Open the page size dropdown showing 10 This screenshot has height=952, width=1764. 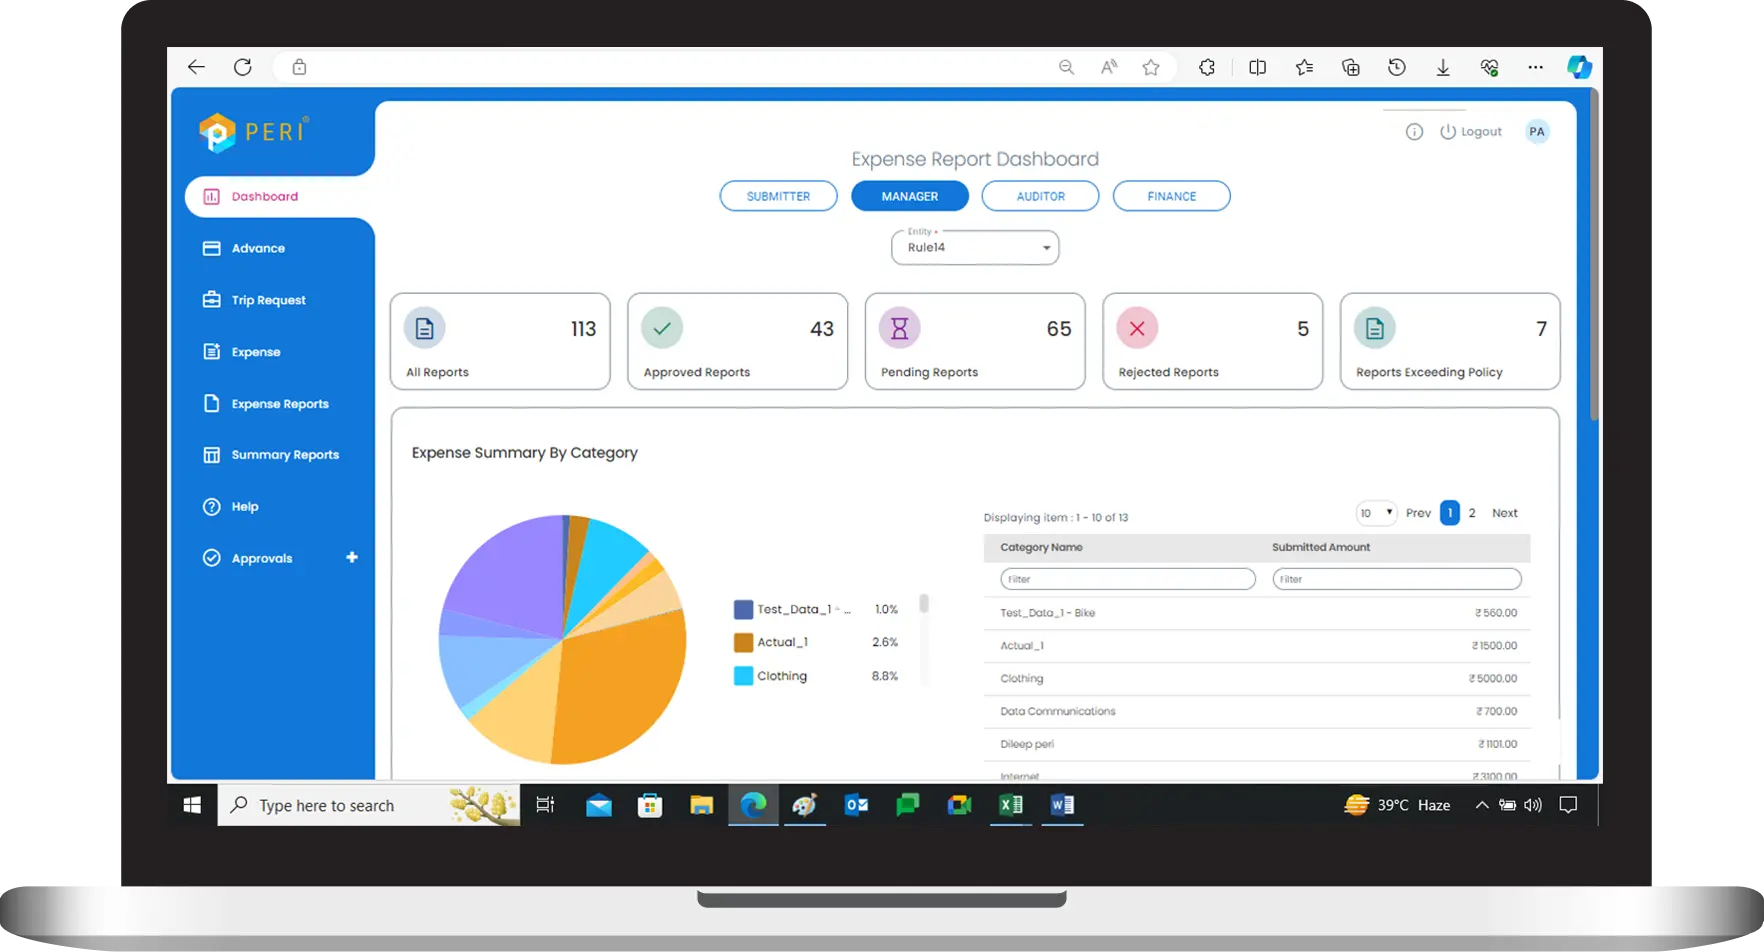point(1376,513)
